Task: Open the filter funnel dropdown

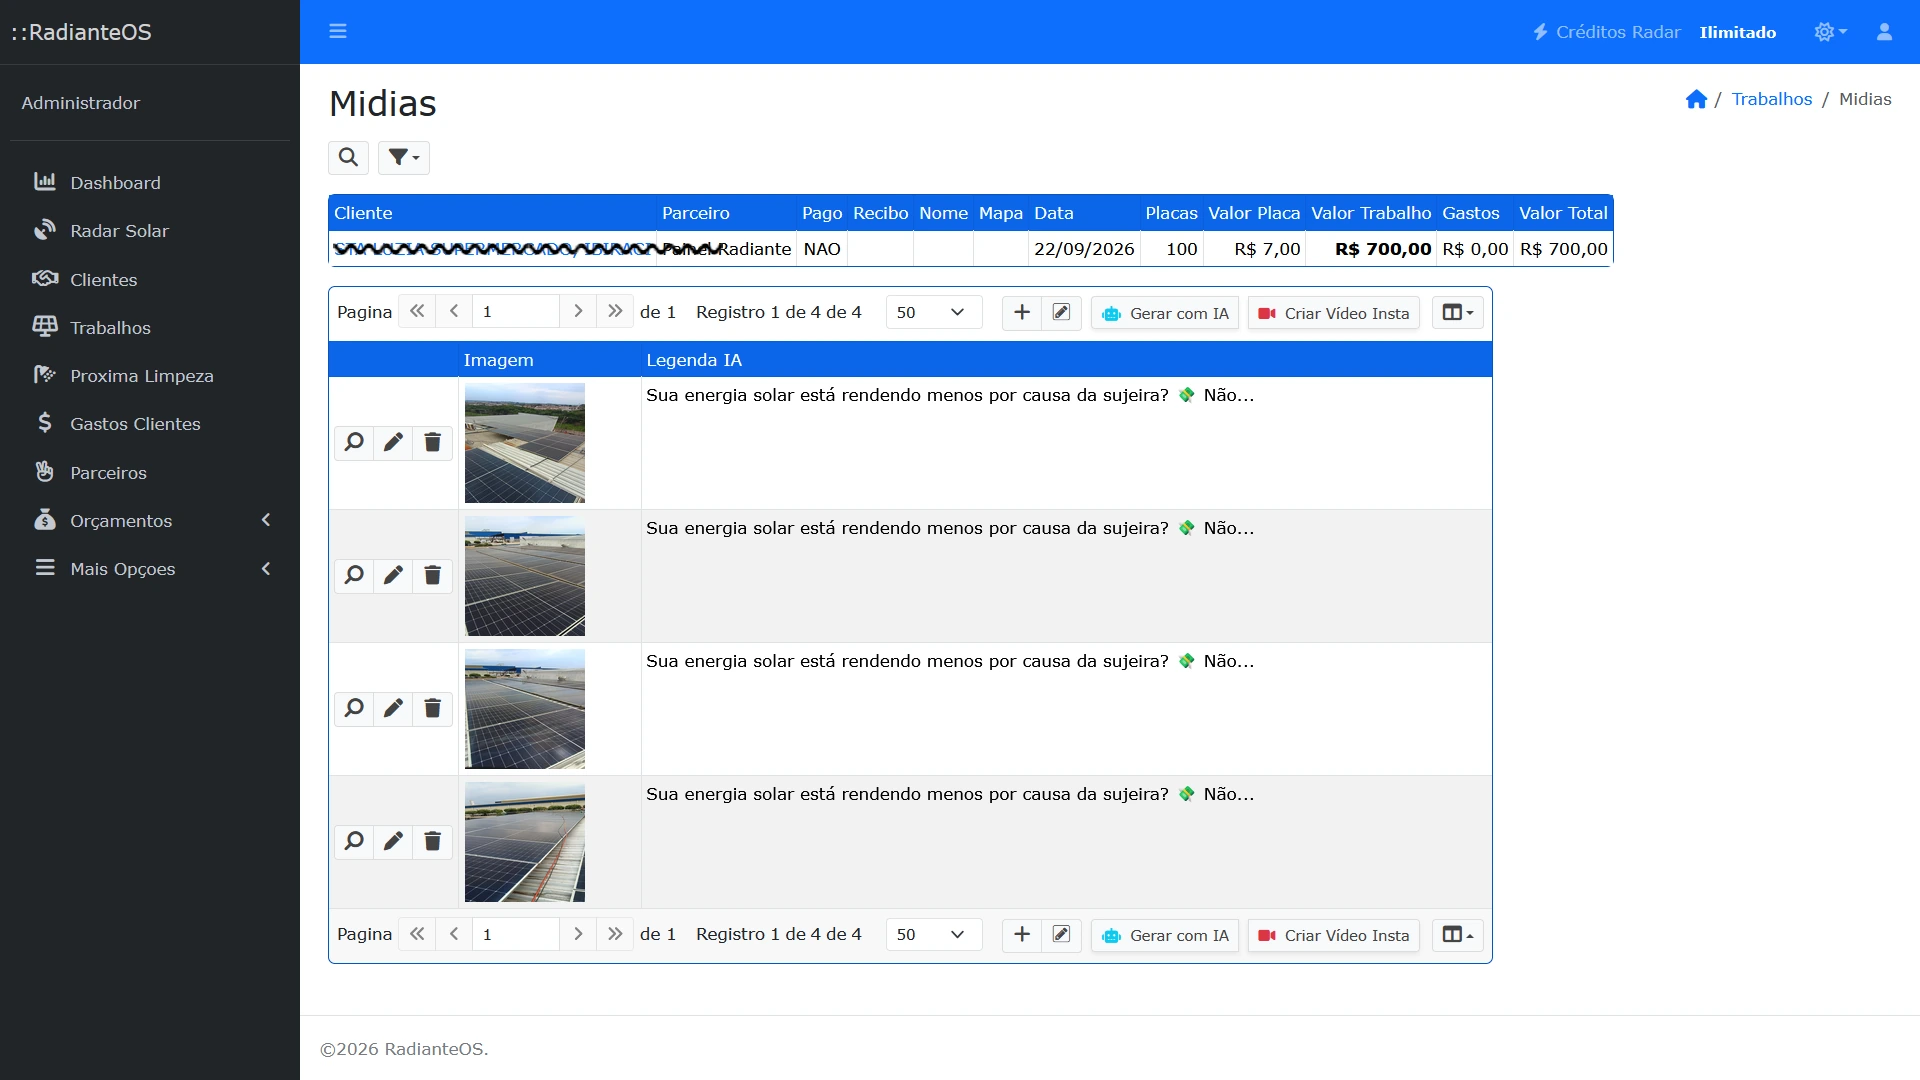Action: pyautogui.click(x=404, y=157)
